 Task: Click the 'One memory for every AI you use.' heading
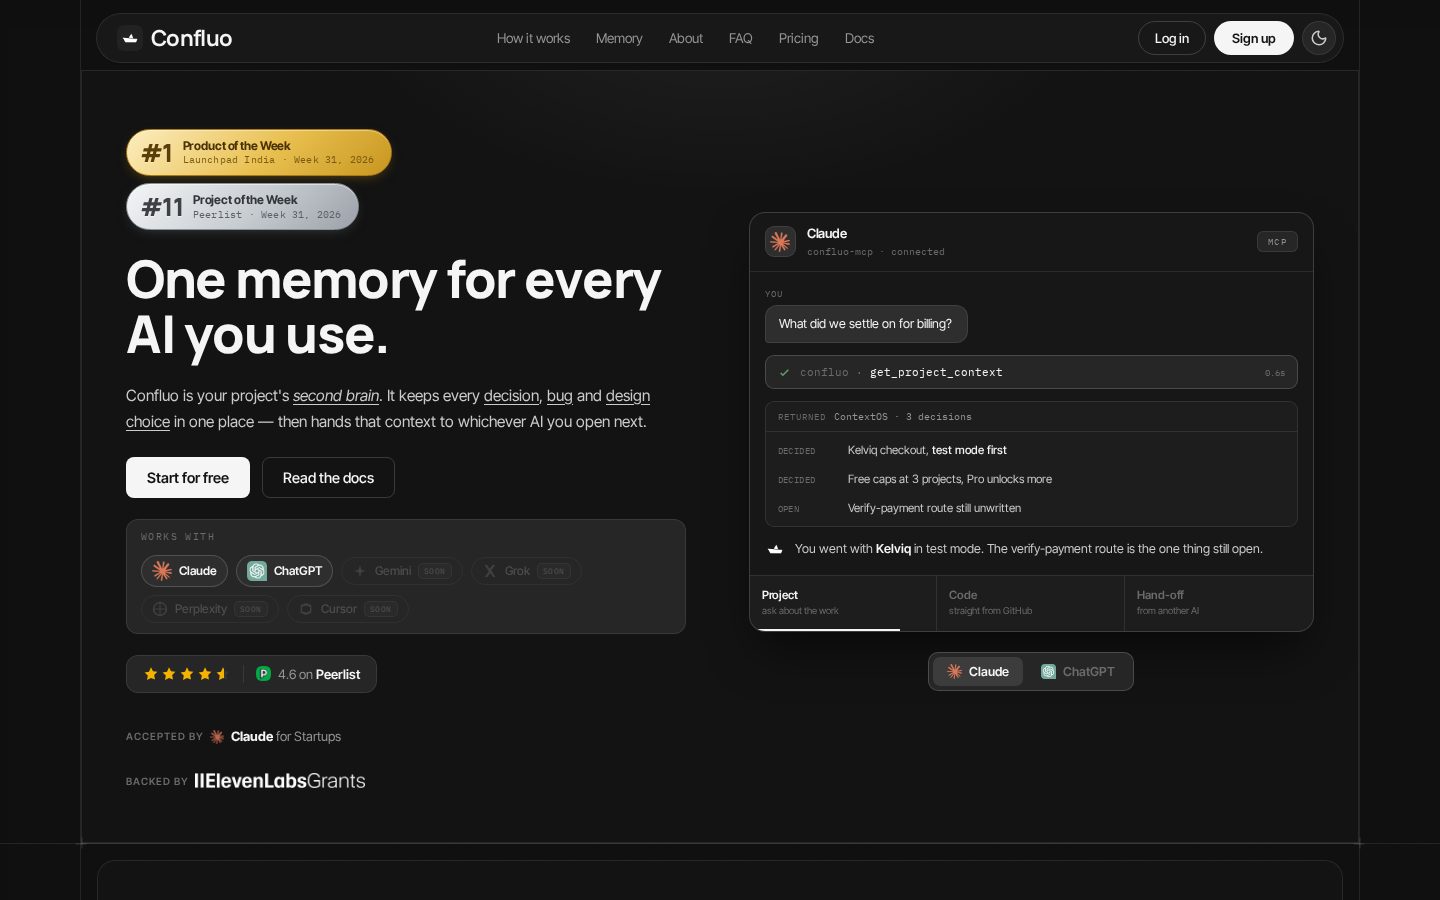pyautogui.click(x=393, y=307)
